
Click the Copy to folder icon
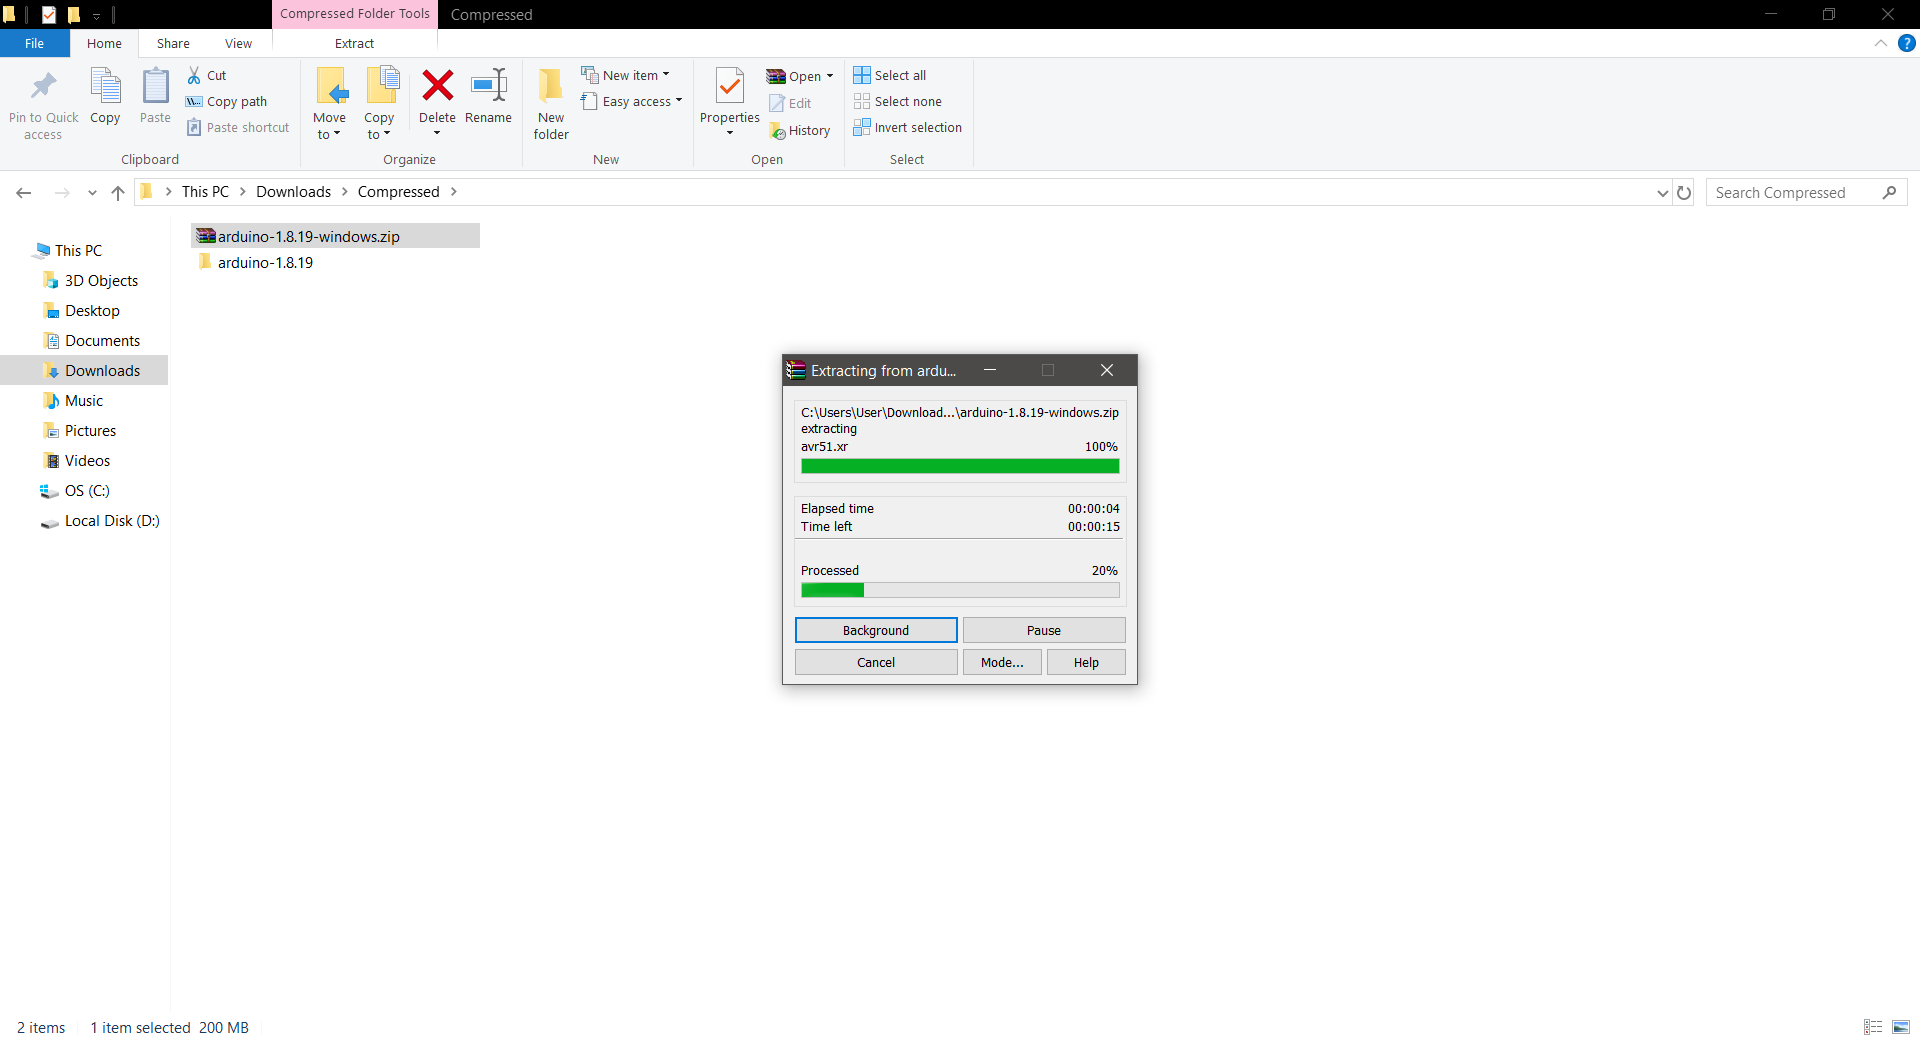(x=381, y=87)
